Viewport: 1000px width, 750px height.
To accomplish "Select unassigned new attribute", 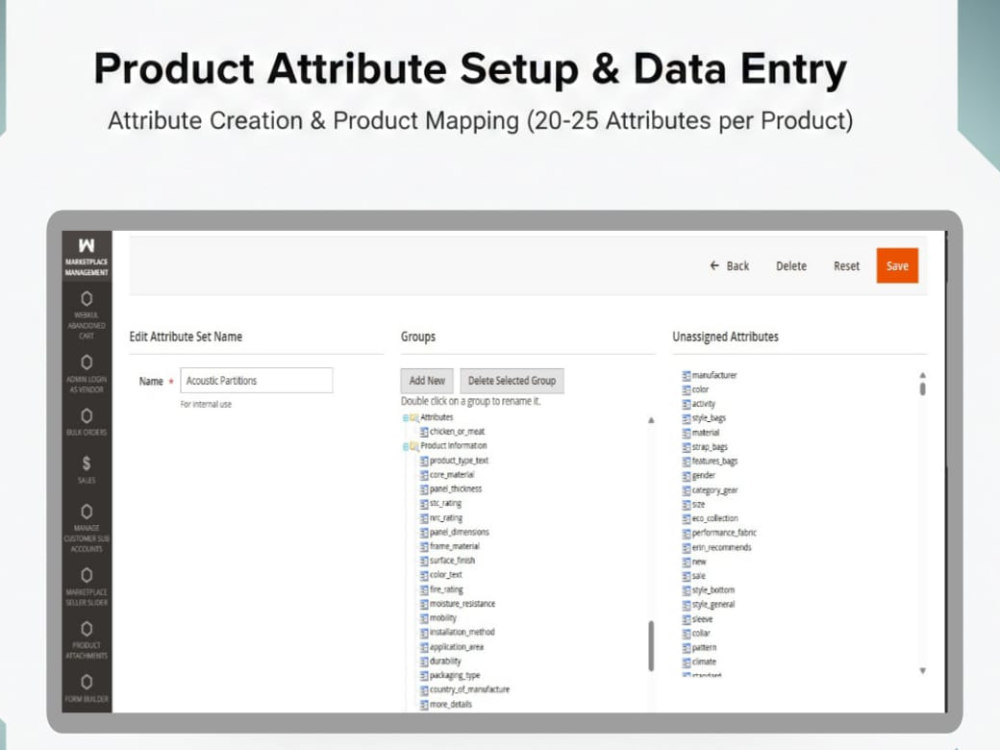I will pyautogui.click(x=695, y=561).
